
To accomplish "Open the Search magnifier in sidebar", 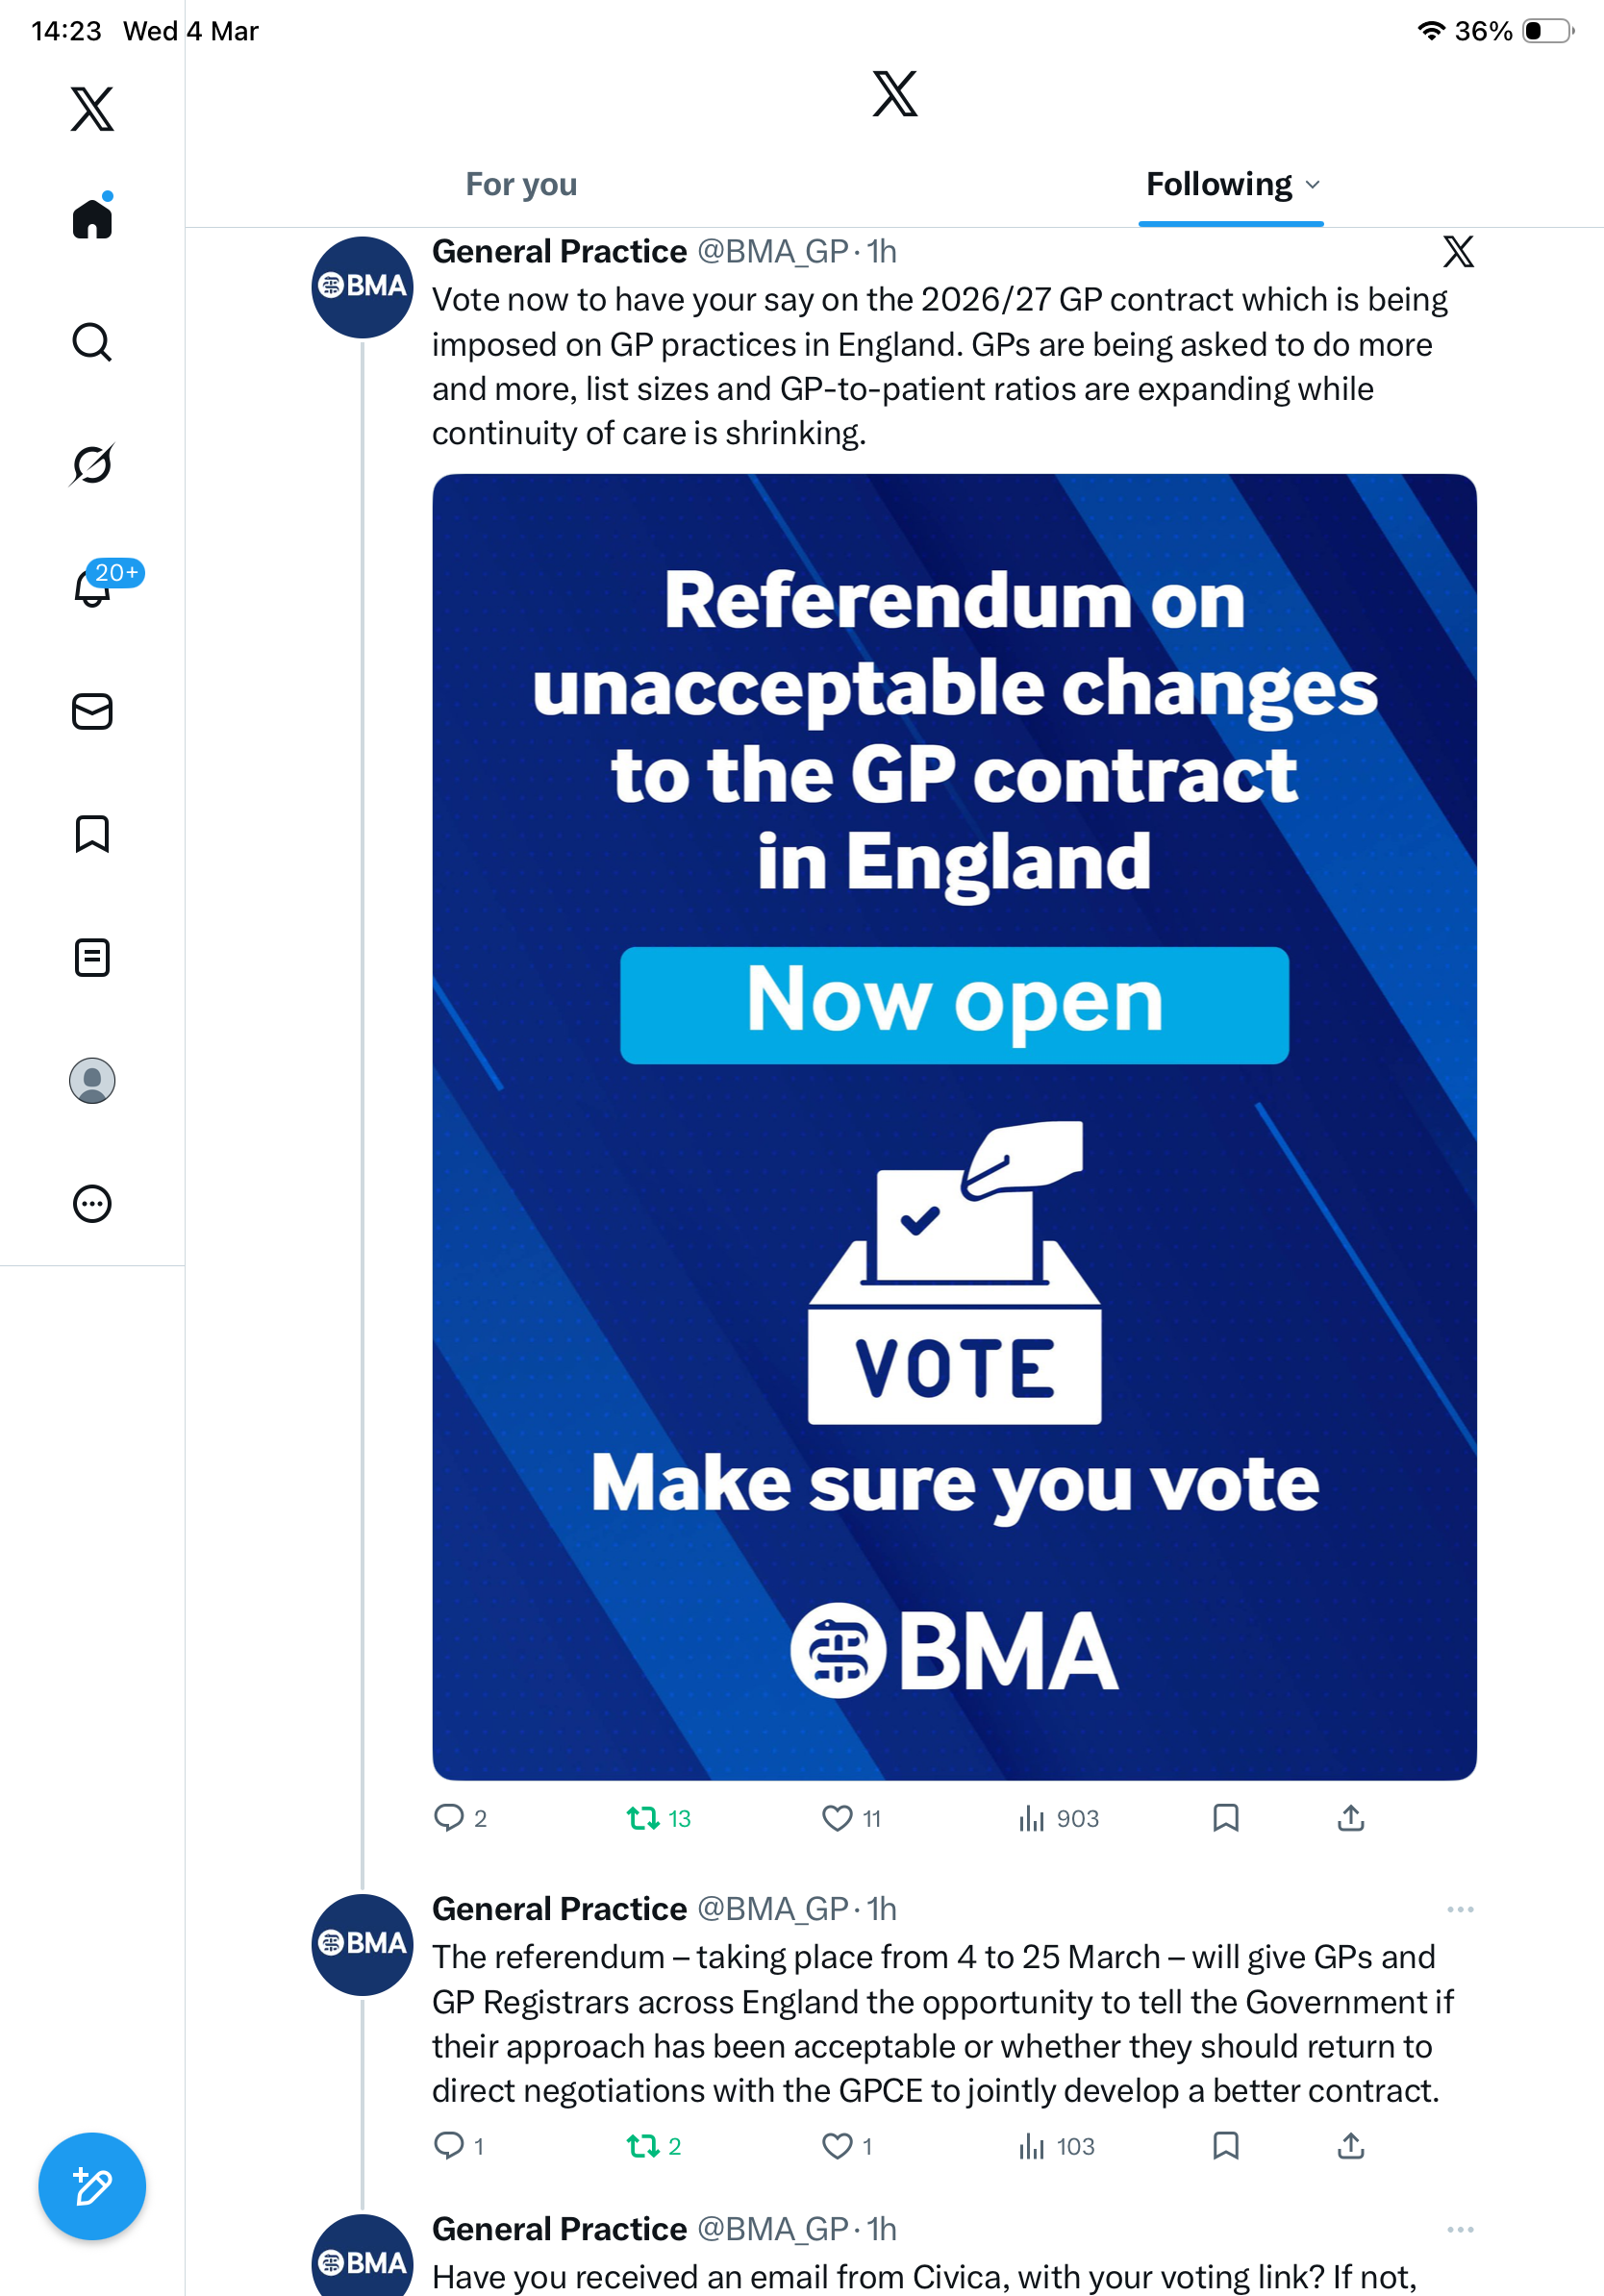I will pyautogui.click(x=92, y=342).
